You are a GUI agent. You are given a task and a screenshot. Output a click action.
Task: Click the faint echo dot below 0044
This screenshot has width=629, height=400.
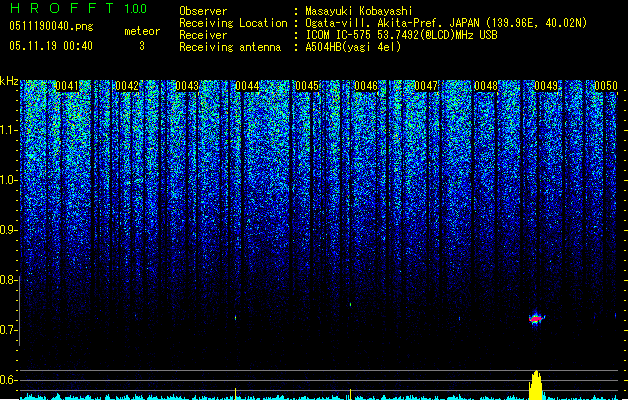point(235,318)
